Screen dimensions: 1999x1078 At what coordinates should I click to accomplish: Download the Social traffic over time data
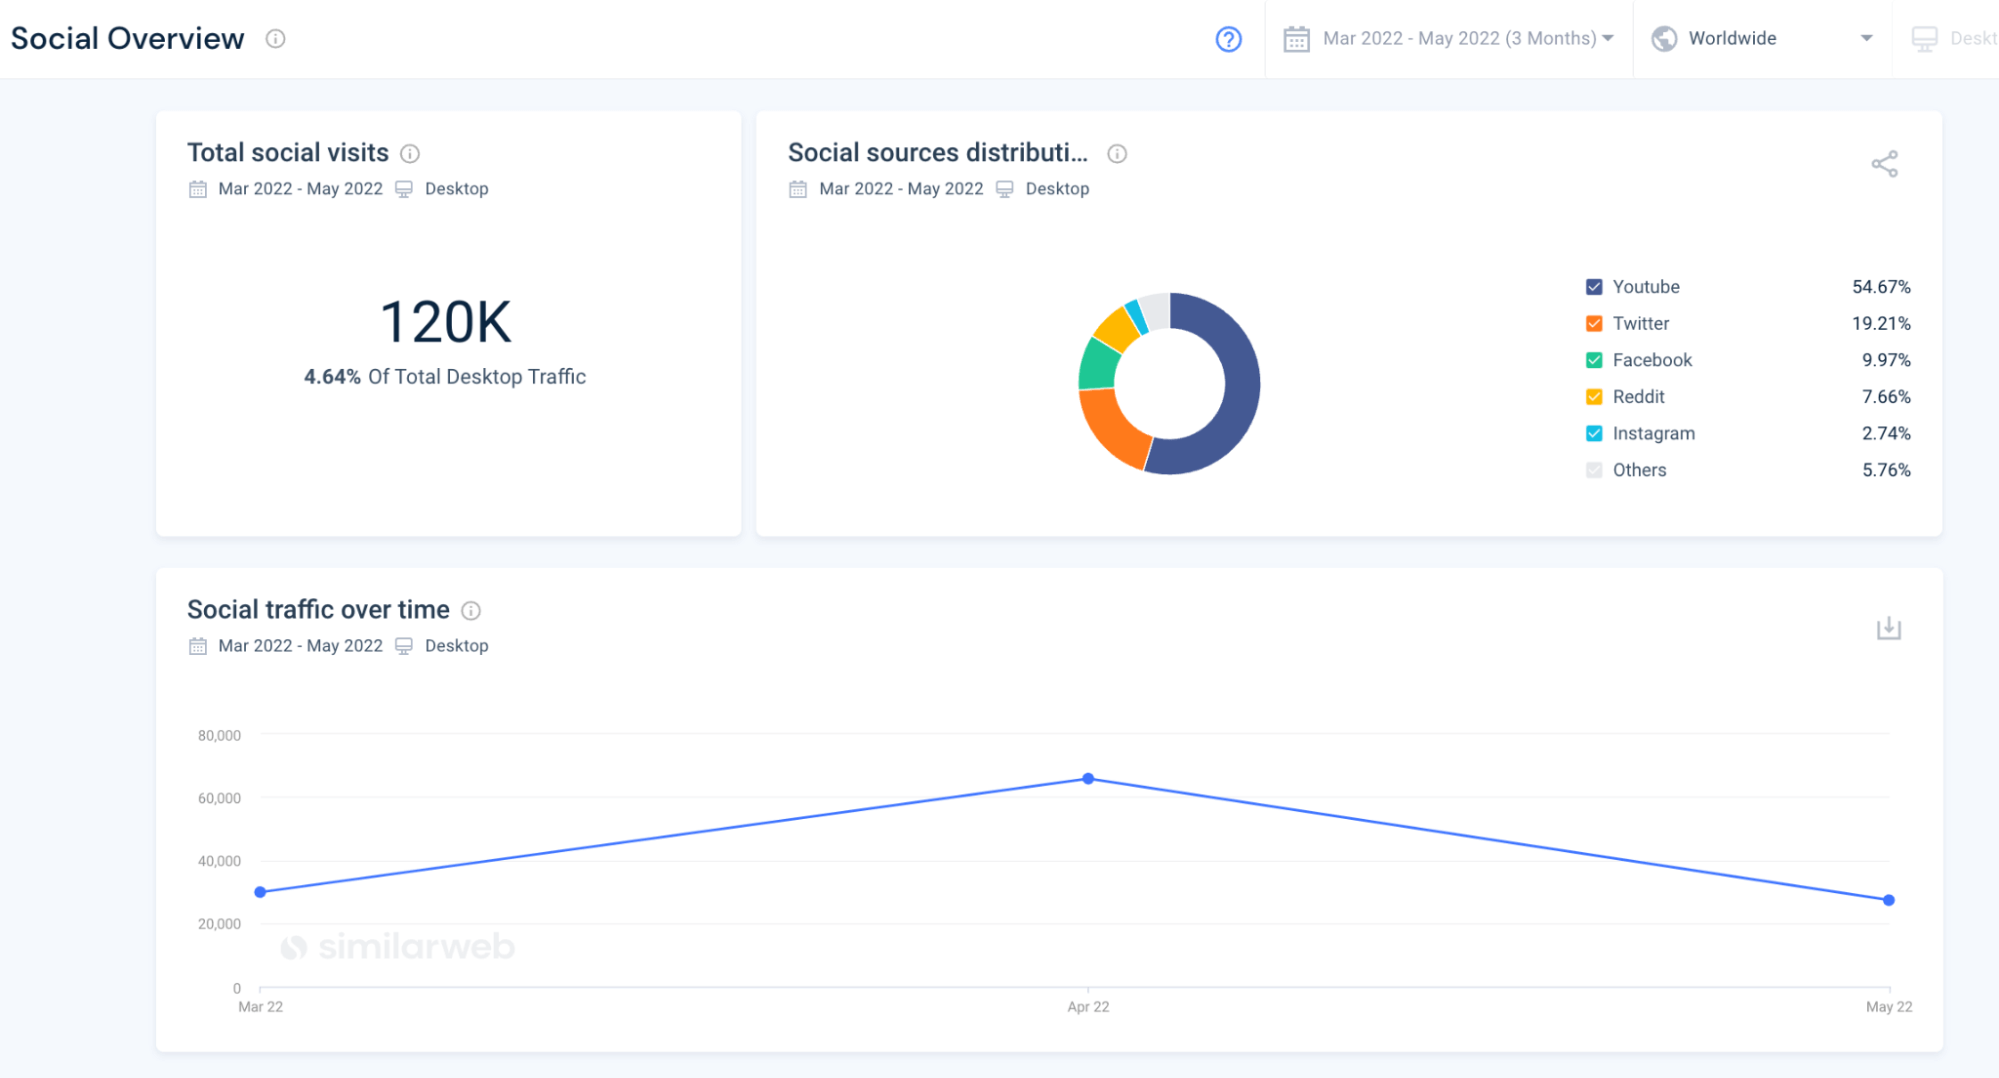(x=1888, y=628)
